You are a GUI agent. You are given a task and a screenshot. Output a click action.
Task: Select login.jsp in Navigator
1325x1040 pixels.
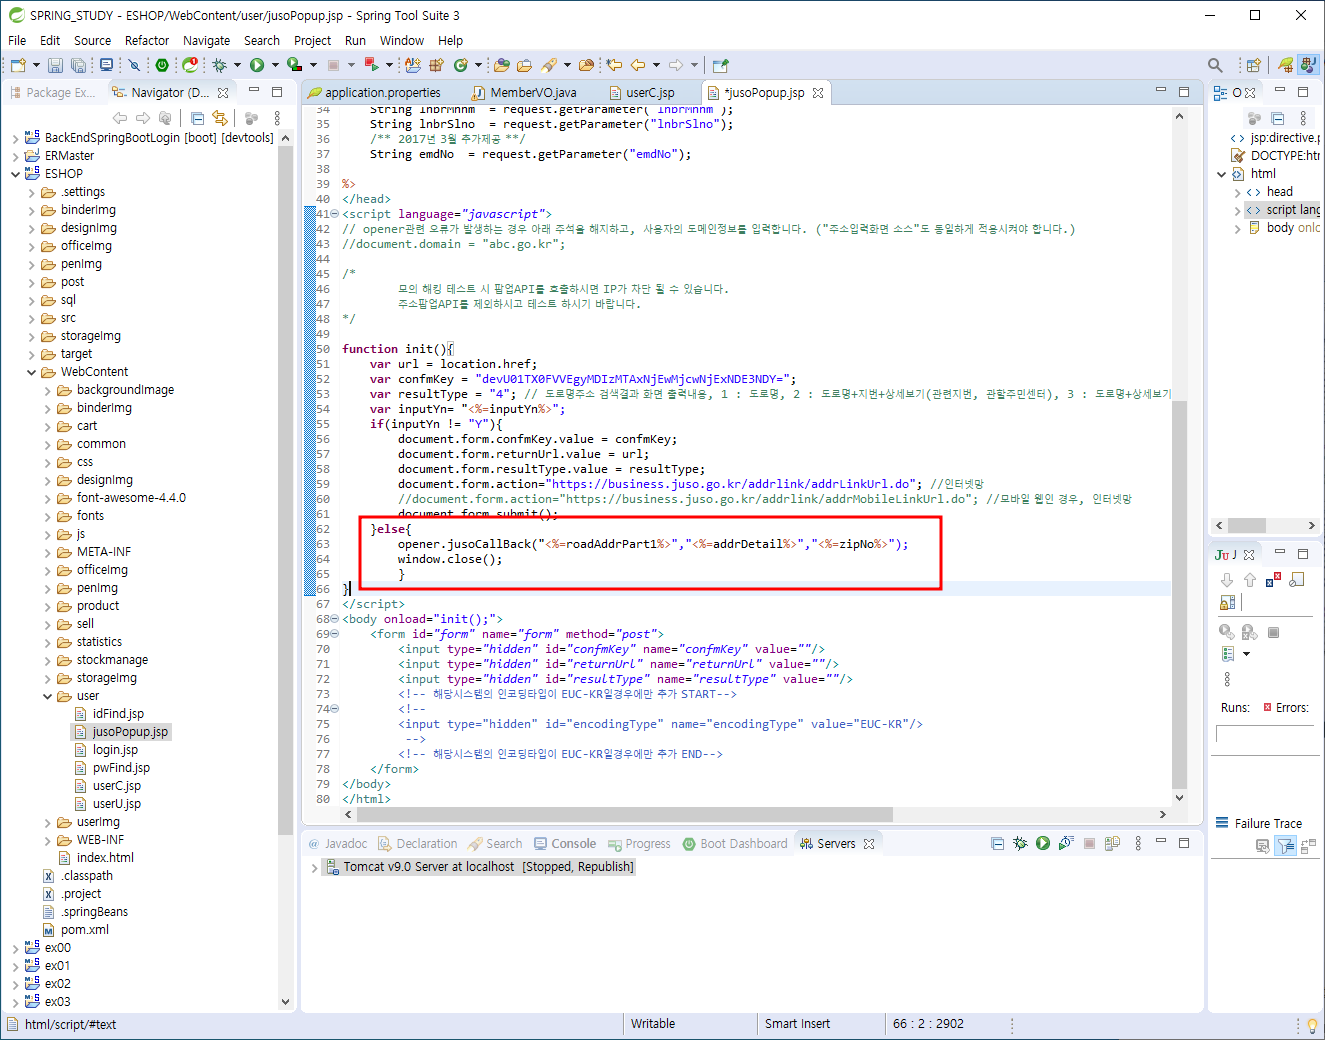click(x=115, y=750)
